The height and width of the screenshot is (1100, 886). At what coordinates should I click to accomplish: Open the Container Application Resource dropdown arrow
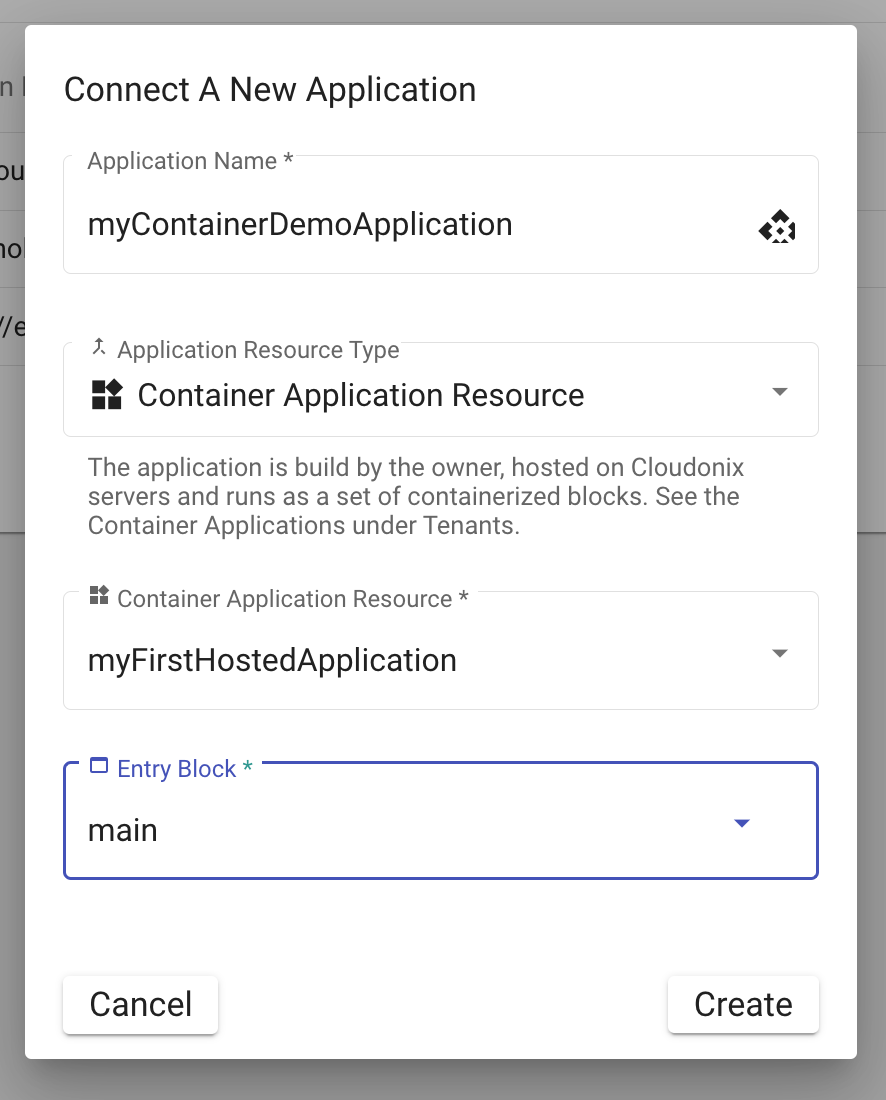pyautogui.click(x=781, y=654)
